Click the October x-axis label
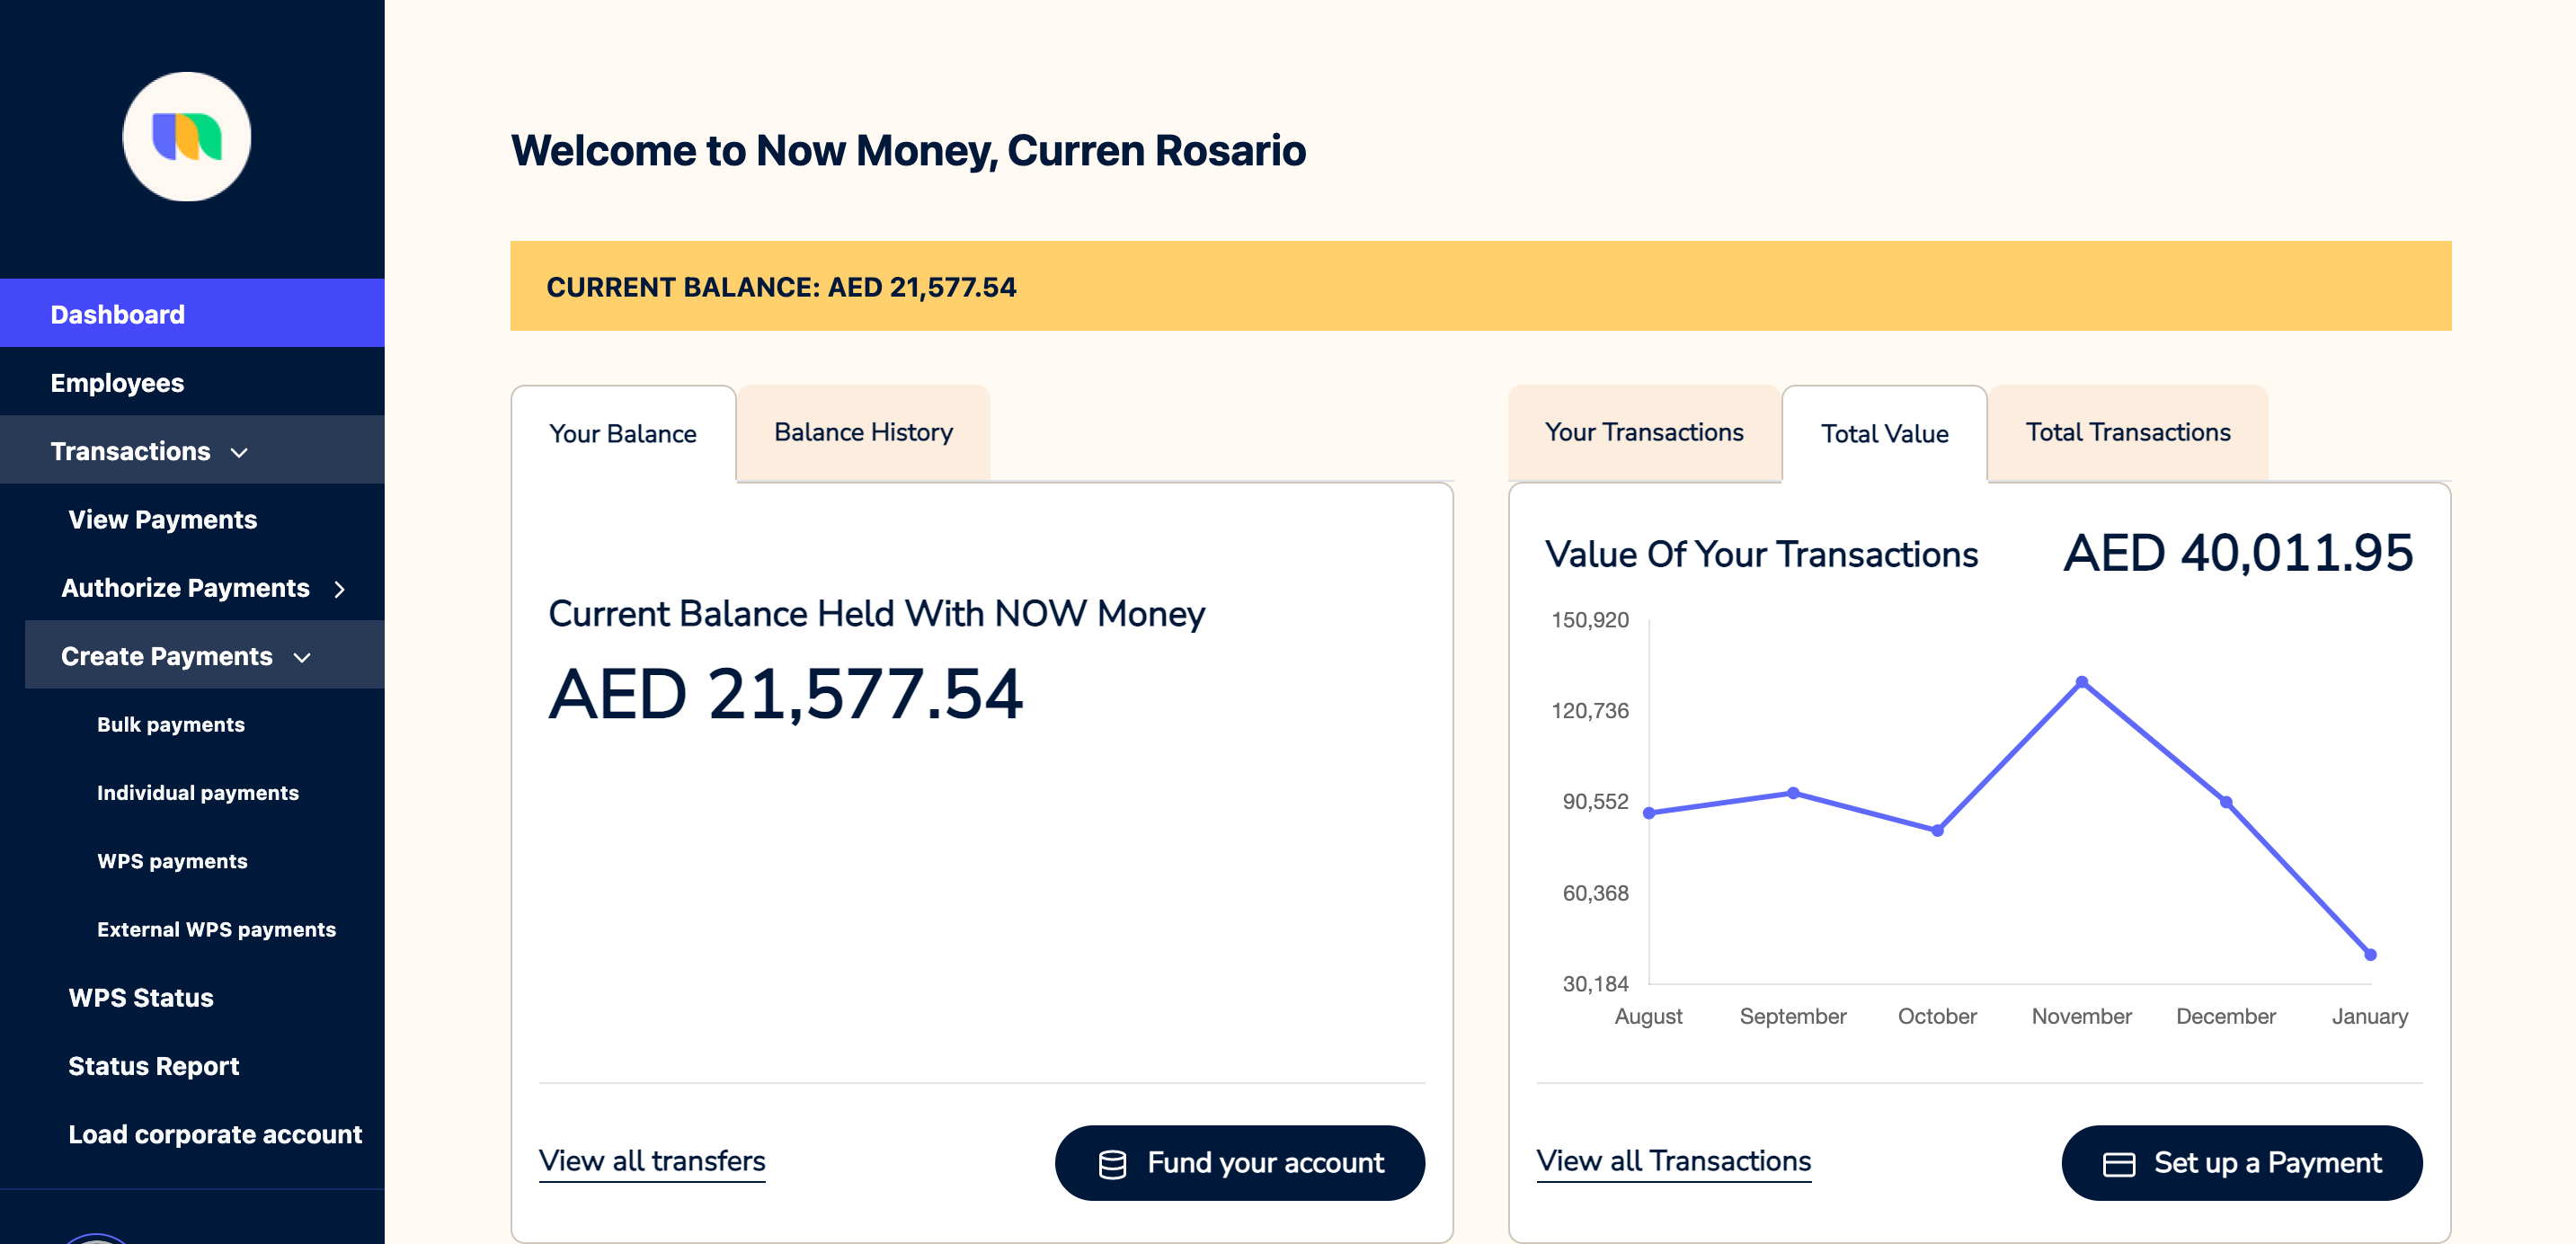The width and height of the screenshot is (2576, 1244). click(x=1938, y=1016)
